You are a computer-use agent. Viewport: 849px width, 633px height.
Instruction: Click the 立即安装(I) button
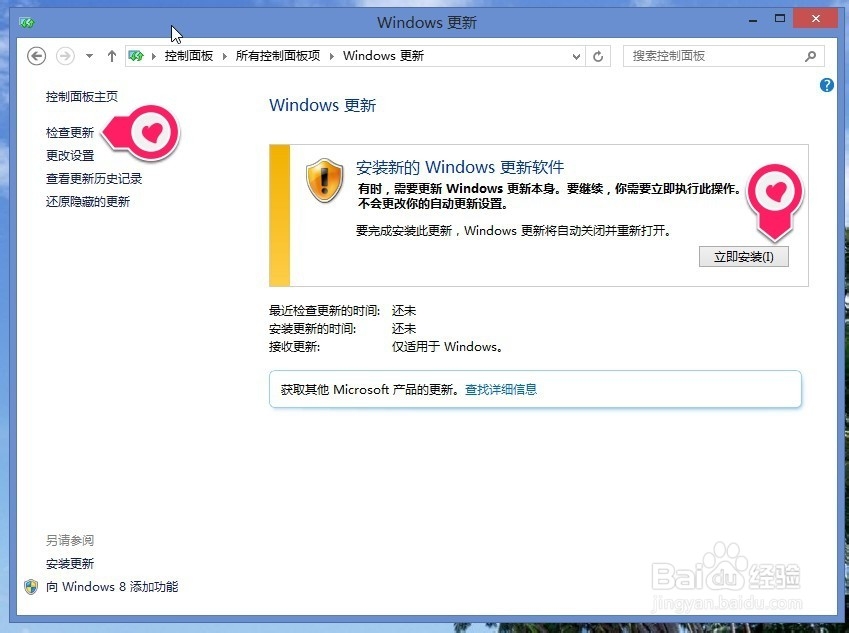(x=743, y=257)
